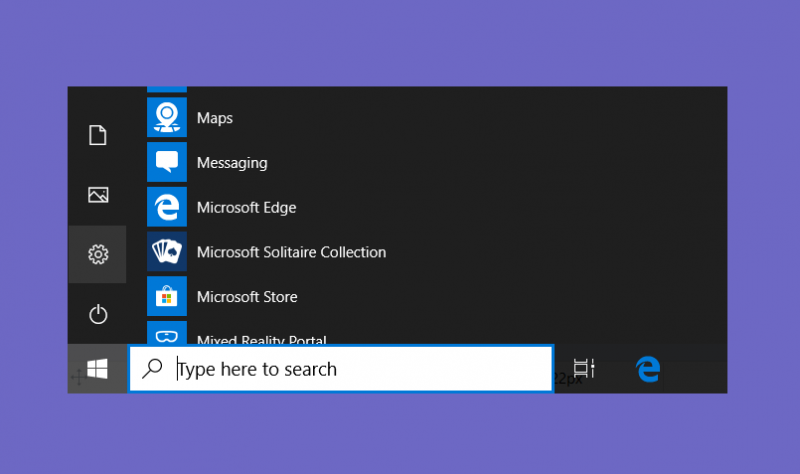
Task: Focus the 'Type here to search' box
Action: (x=341, y=369)
